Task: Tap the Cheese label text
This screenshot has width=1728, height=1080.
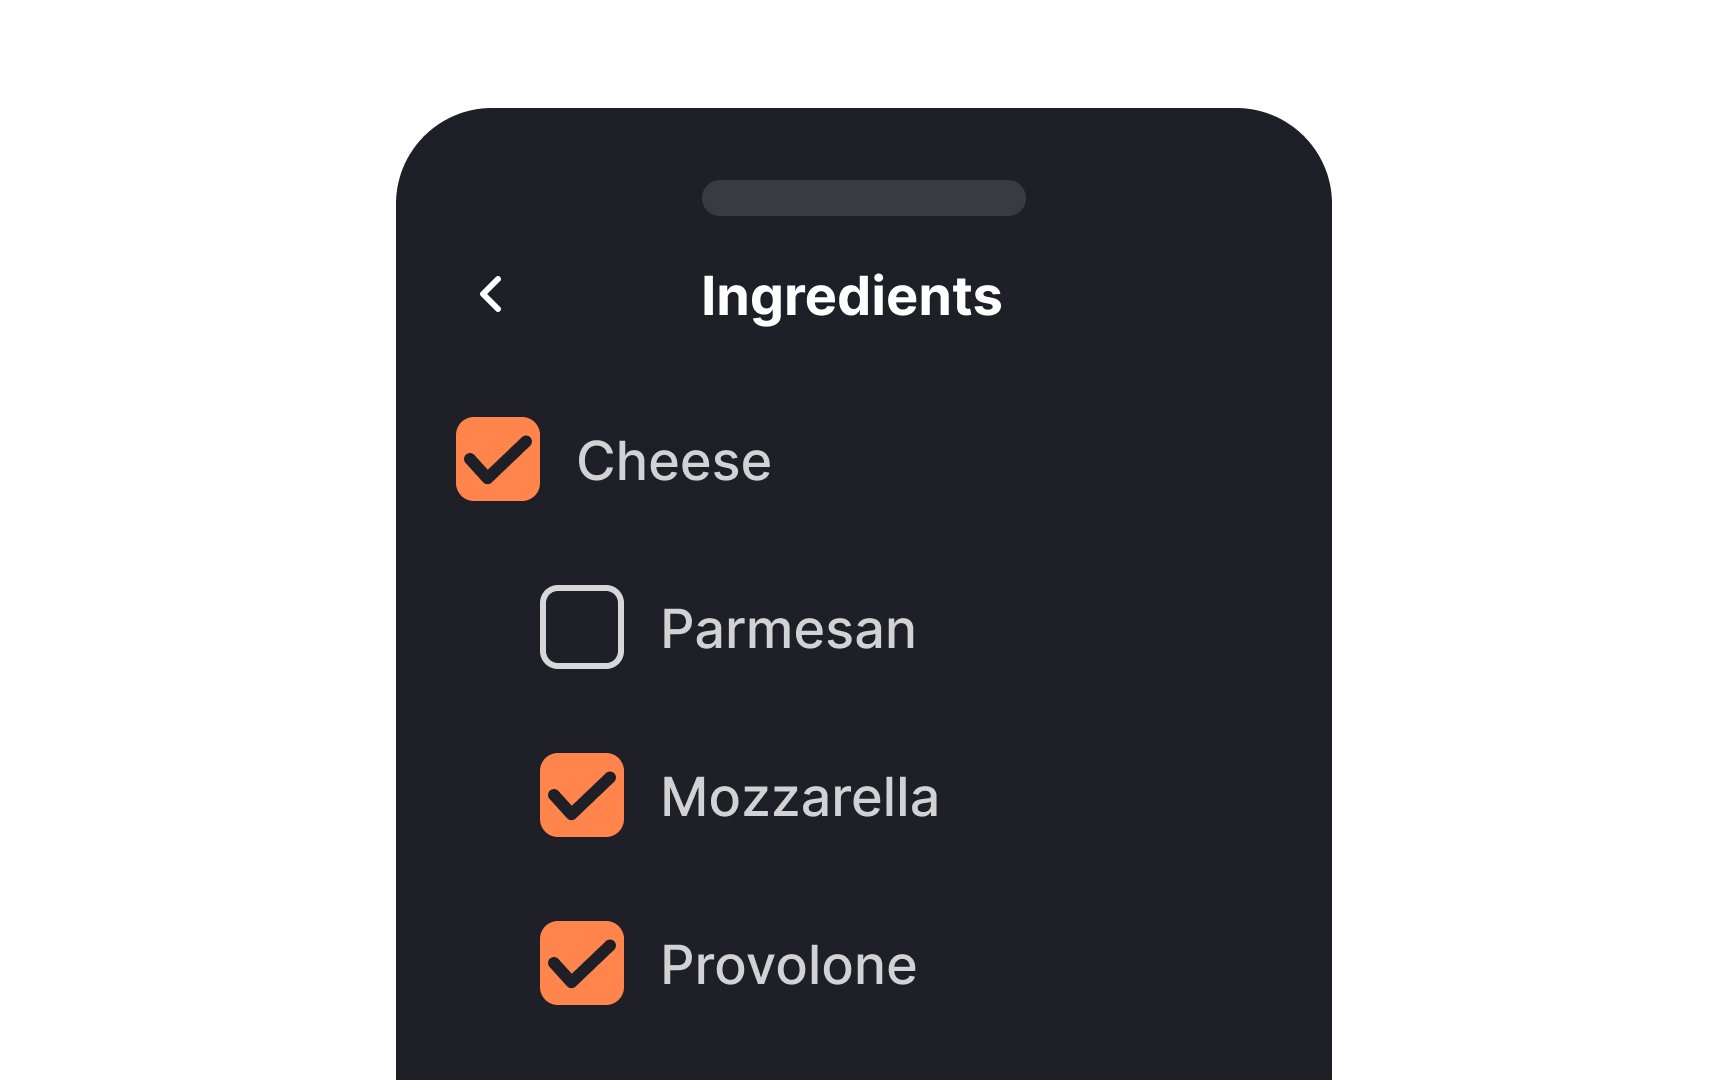Action: click(674, 461)
